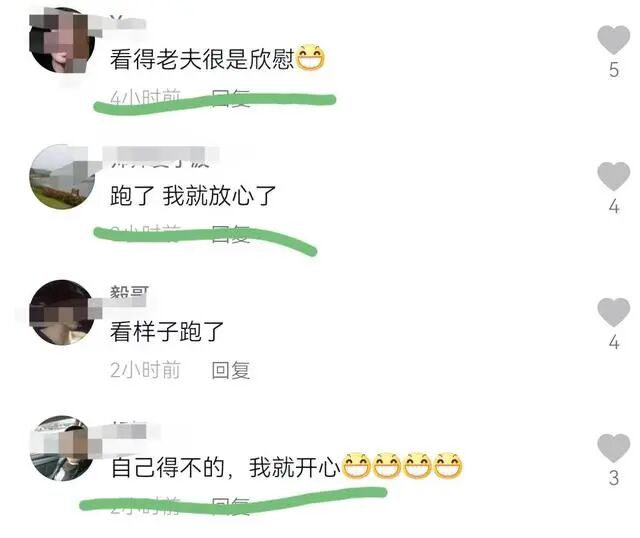Click 回复 under '跑了 我就放心了'
Screen dimensions: 640x538
tap(231, 234)
